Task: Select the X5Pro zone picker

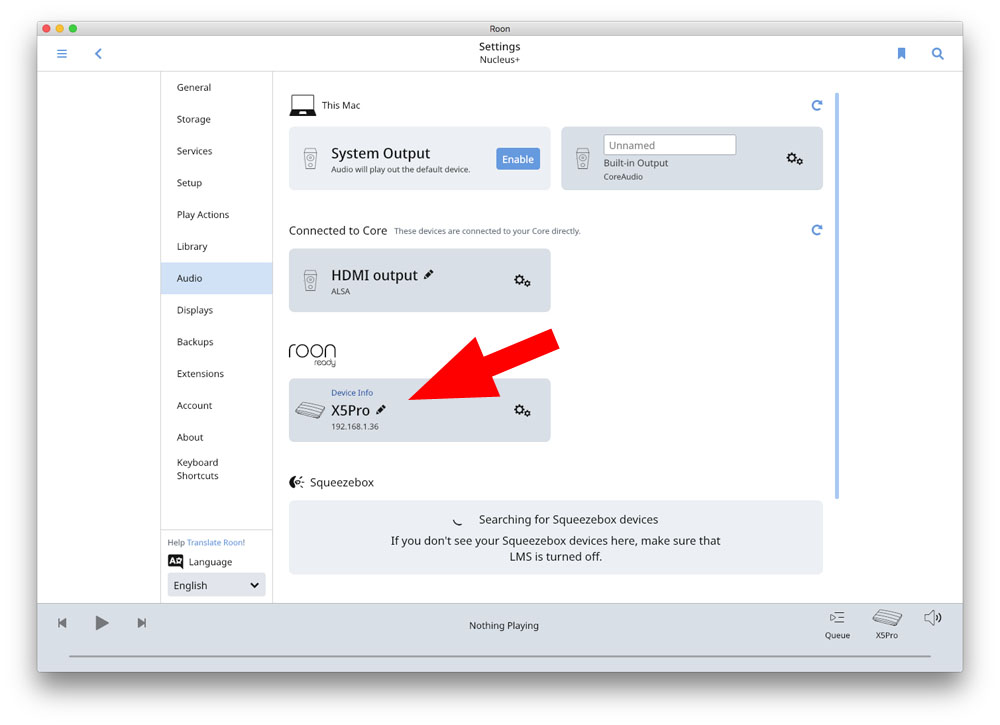Action: 886,624
